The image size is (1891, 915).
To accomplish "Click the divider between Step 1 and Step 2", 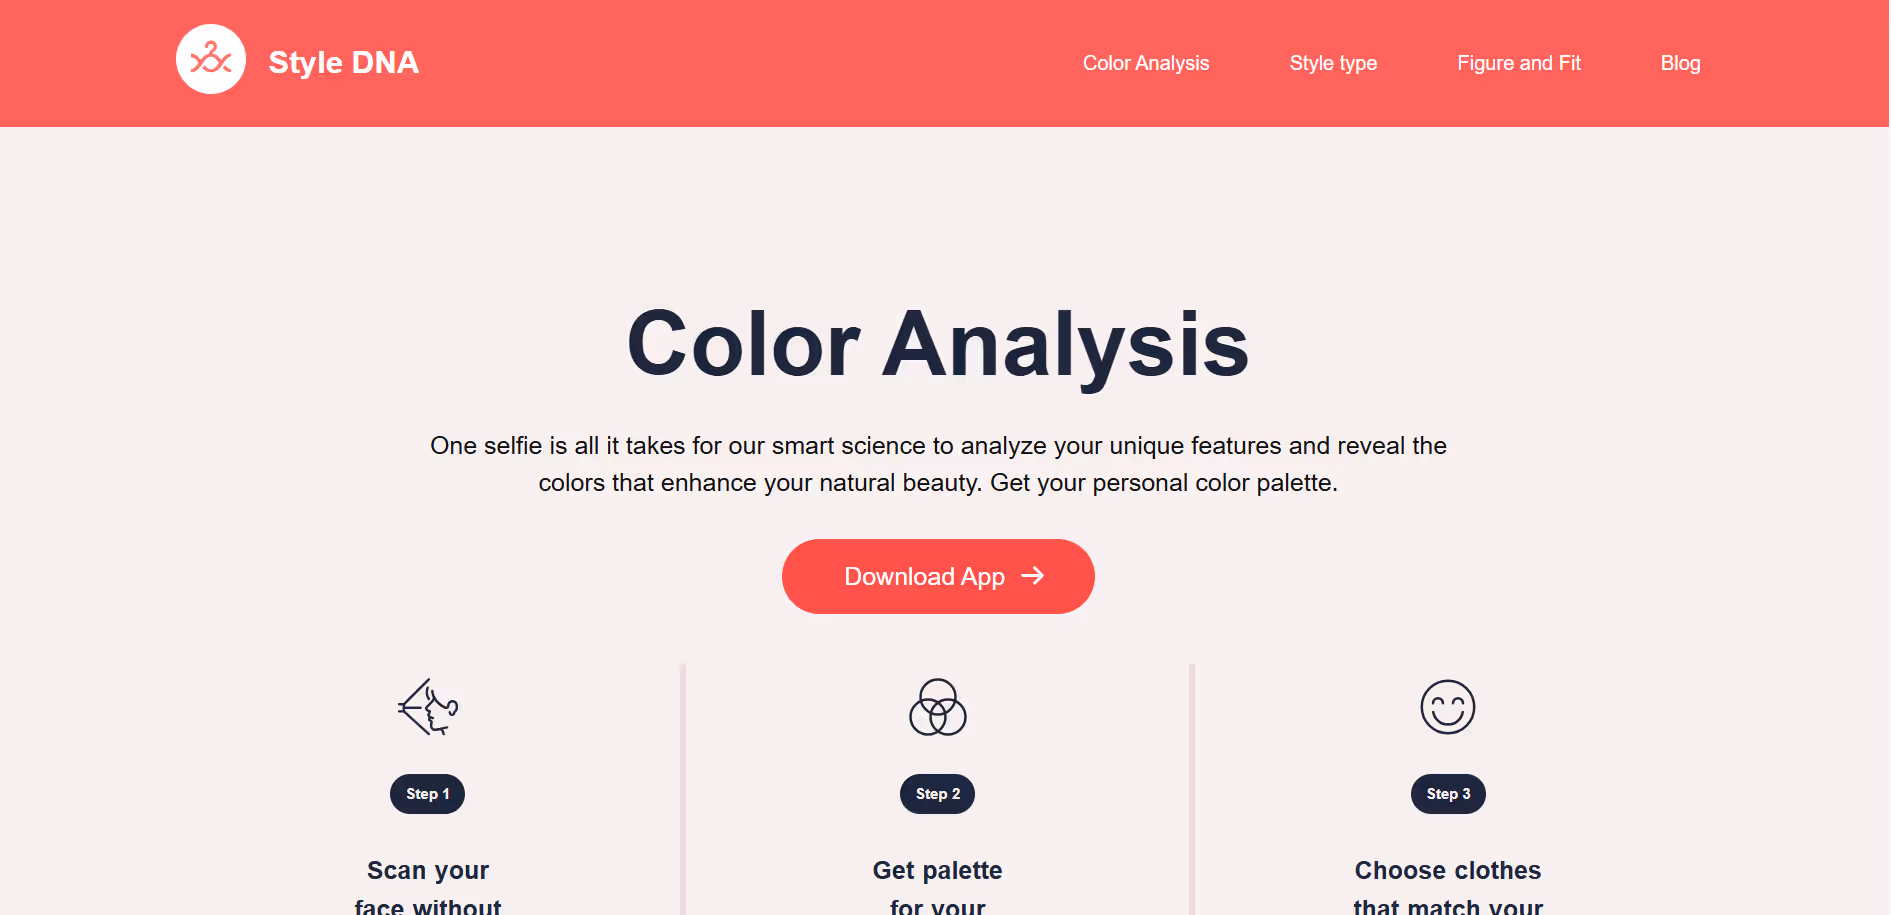I will pos(683,788).
